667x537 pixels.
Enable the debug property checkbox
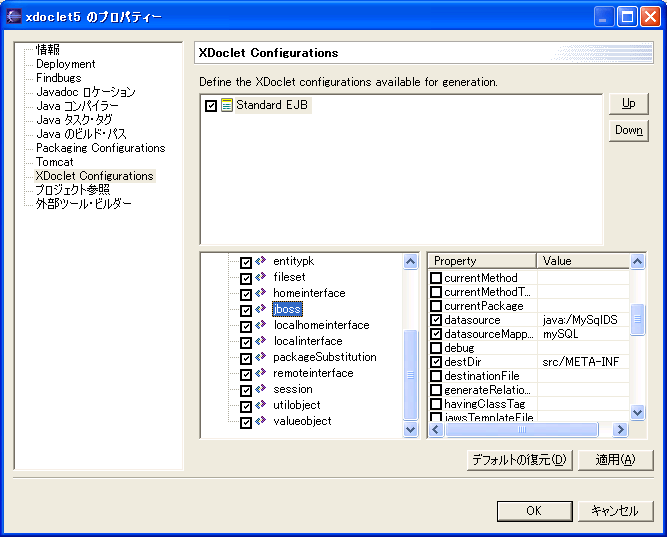(x=436, y=348)
